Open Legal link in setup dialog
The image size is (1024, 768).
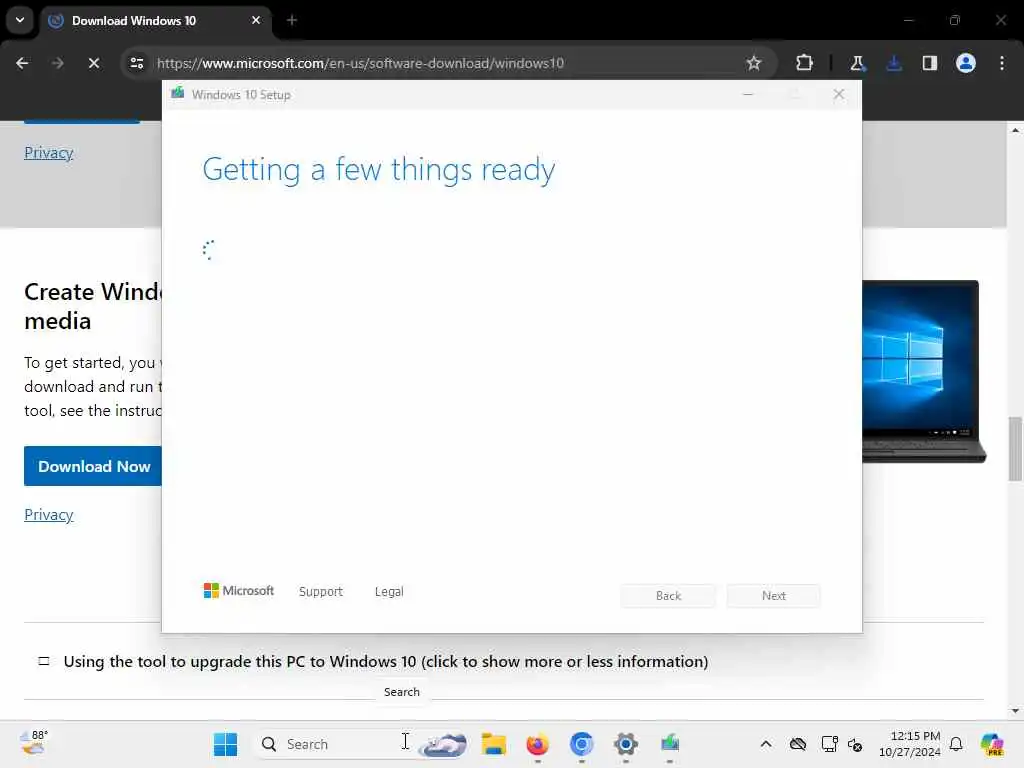tap(389, 592)
